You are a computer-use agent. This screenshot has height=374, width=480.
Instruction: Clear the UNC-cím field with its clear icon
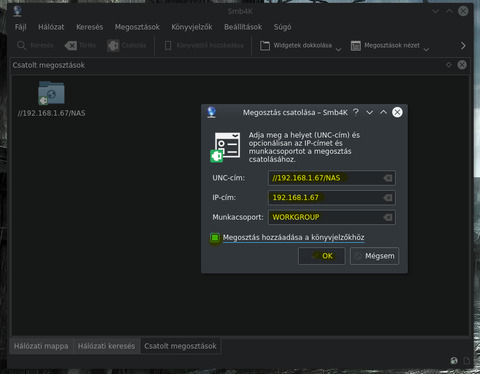(x=388, y=178)
